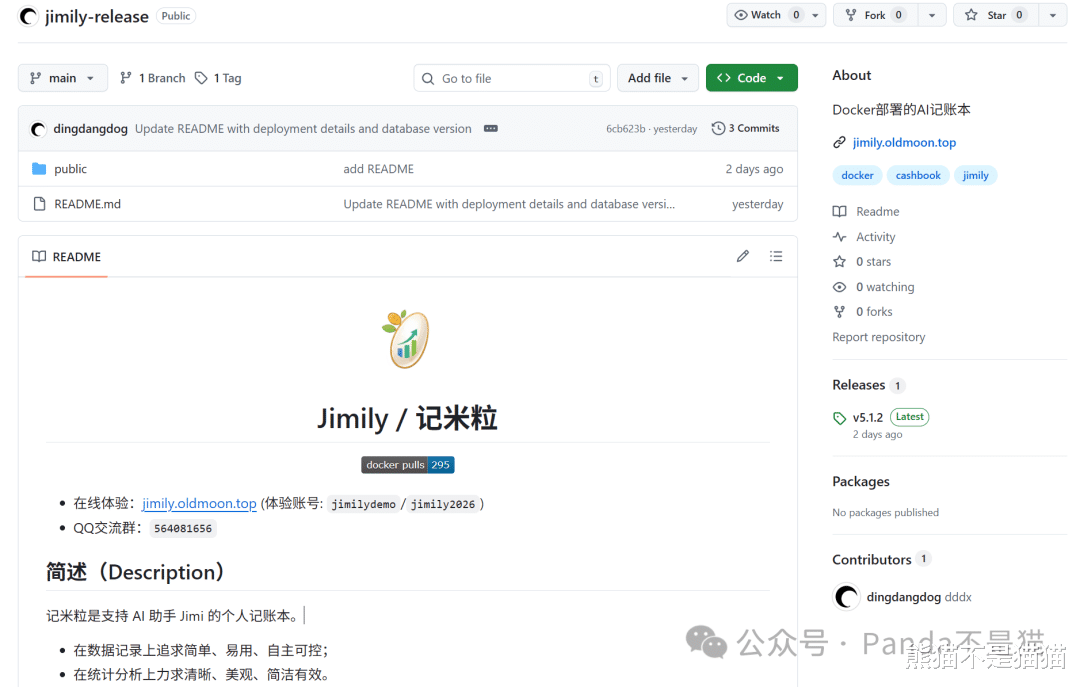Open the green Code dropdown
1080x687 pixels.
tap(751, 79)
